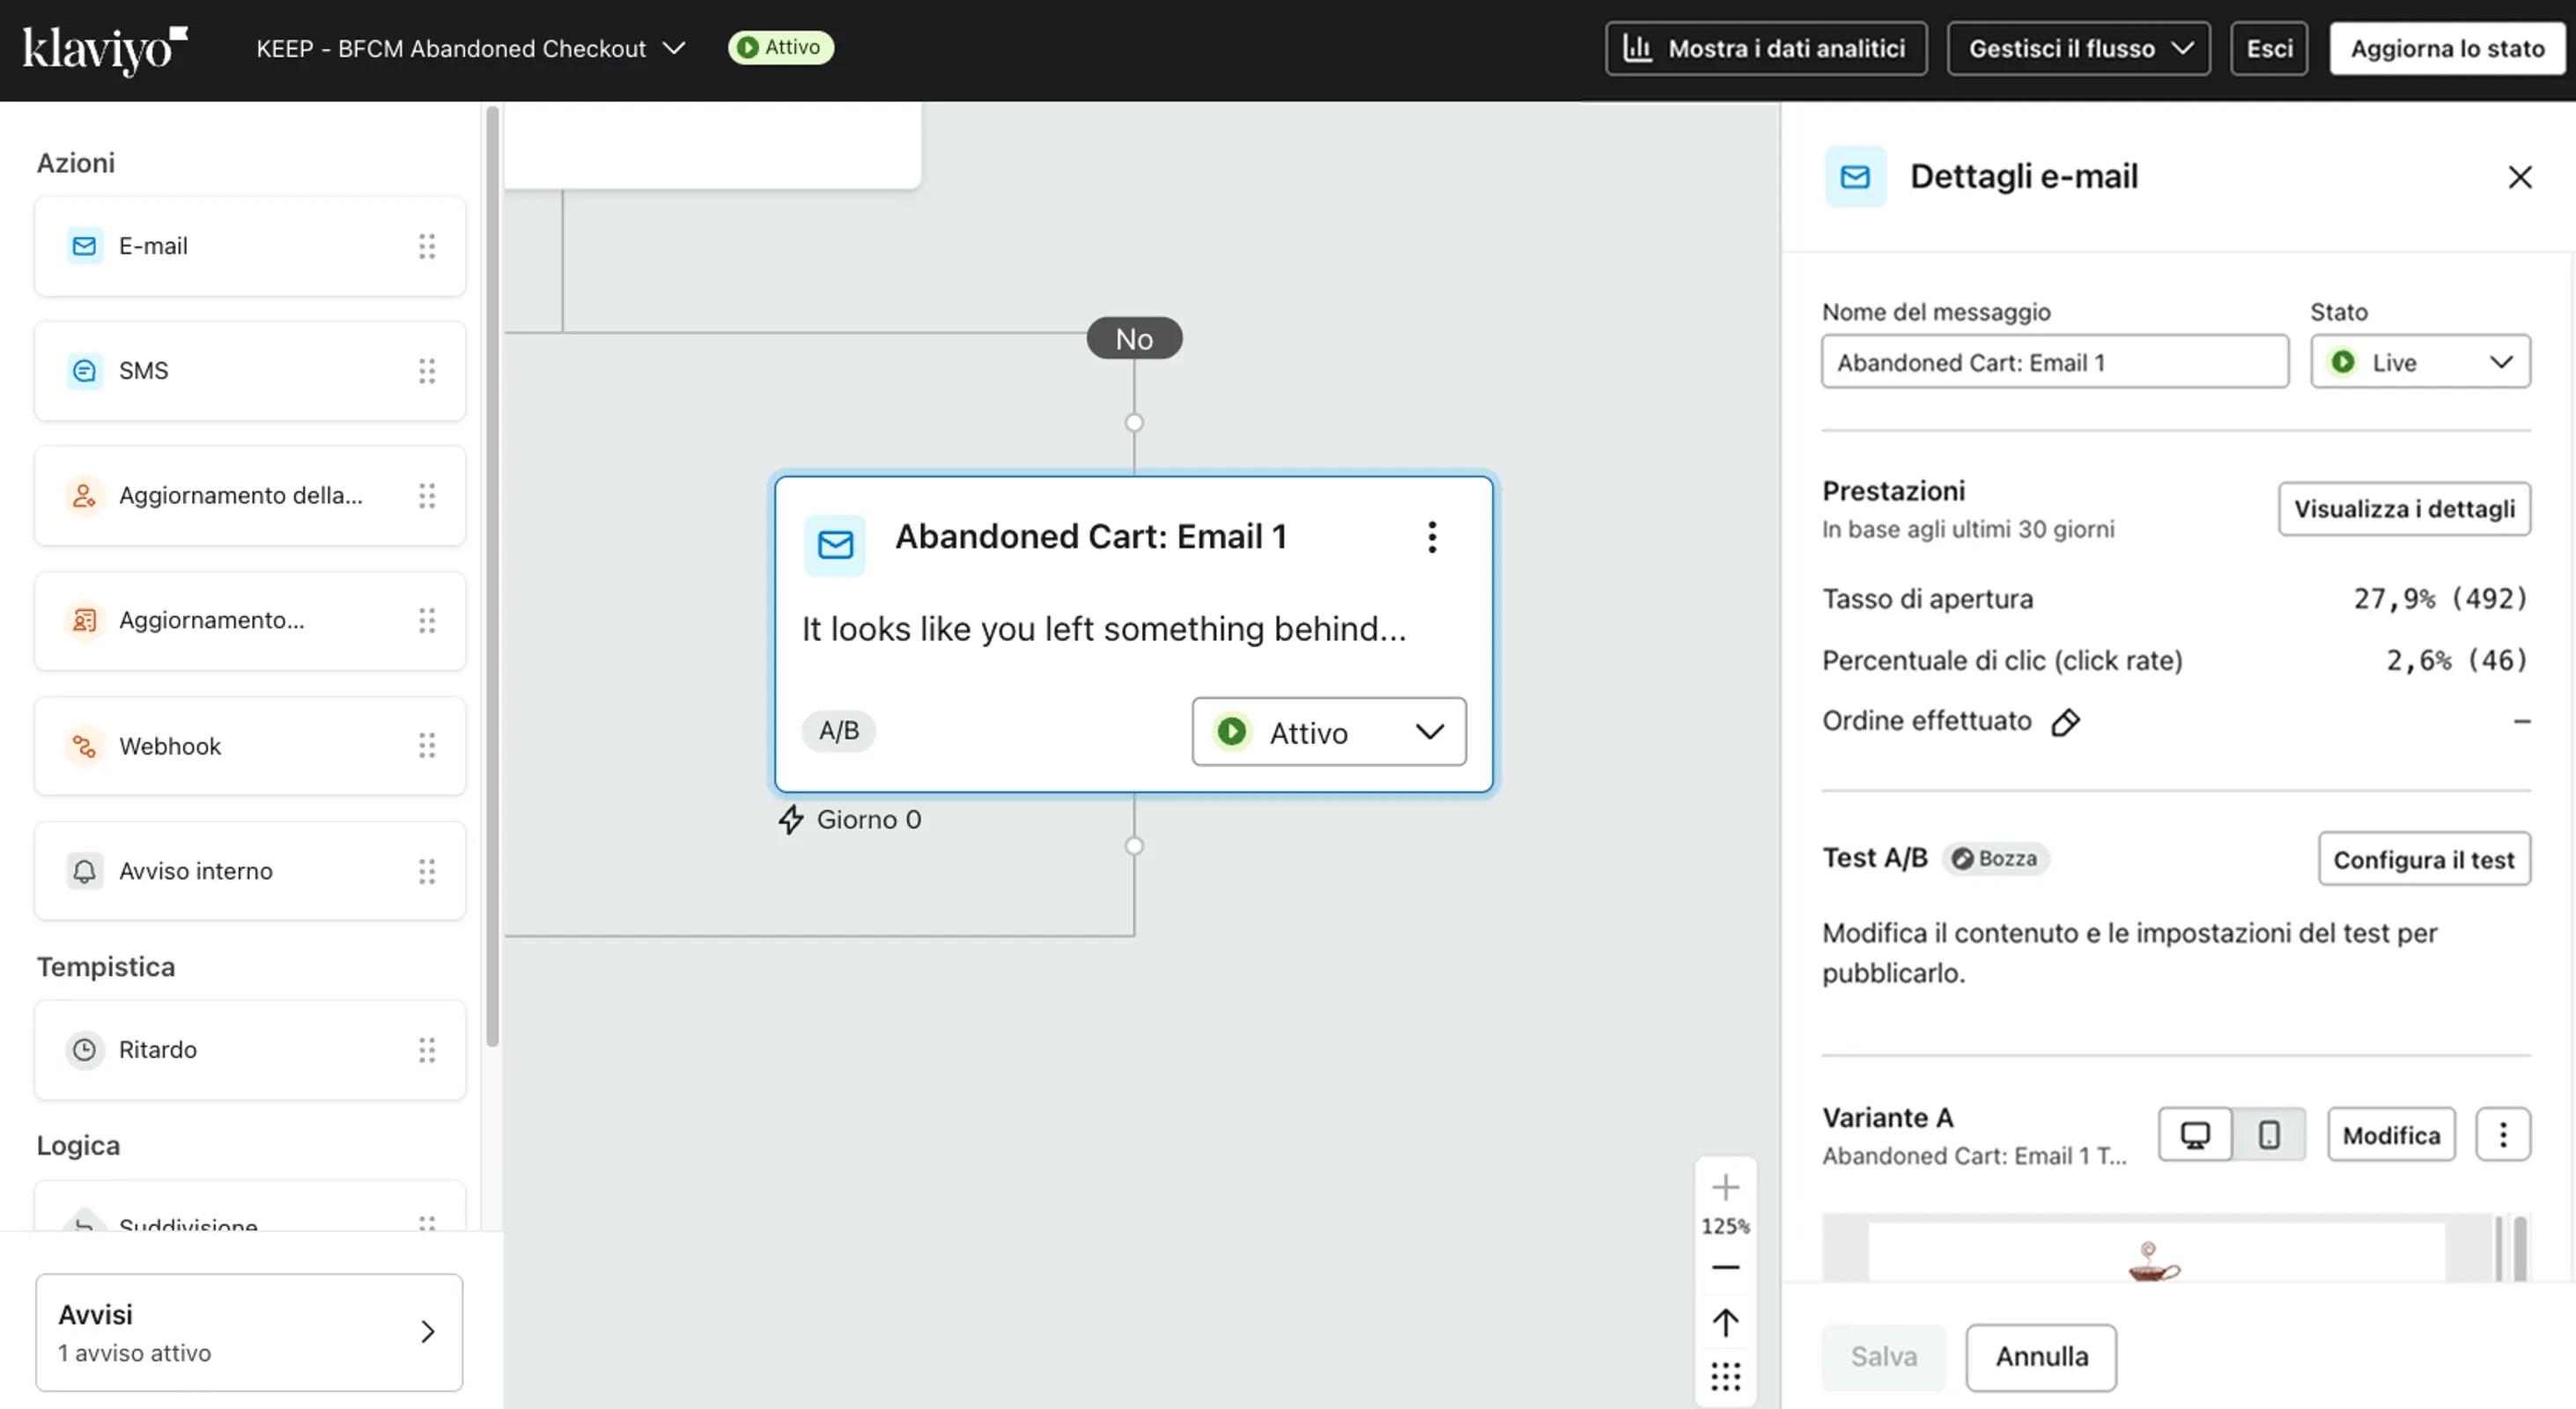The width and height of the screenshot is (2576, 1409).
Task: Click the pencil icon next to Ordine effettuato
Action: [2065, 722]
